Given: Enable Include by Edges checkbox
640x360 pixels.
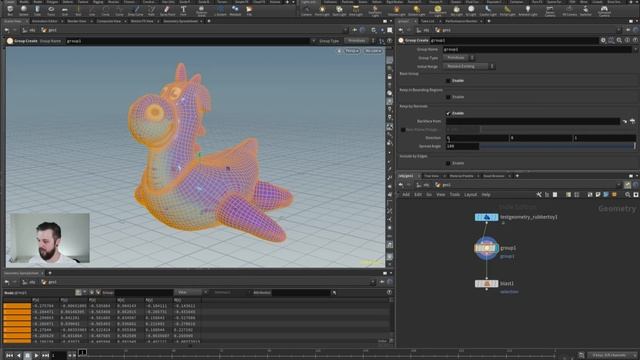Looking at the screenshot, I should pyautogui.click(x=448, y=163).
